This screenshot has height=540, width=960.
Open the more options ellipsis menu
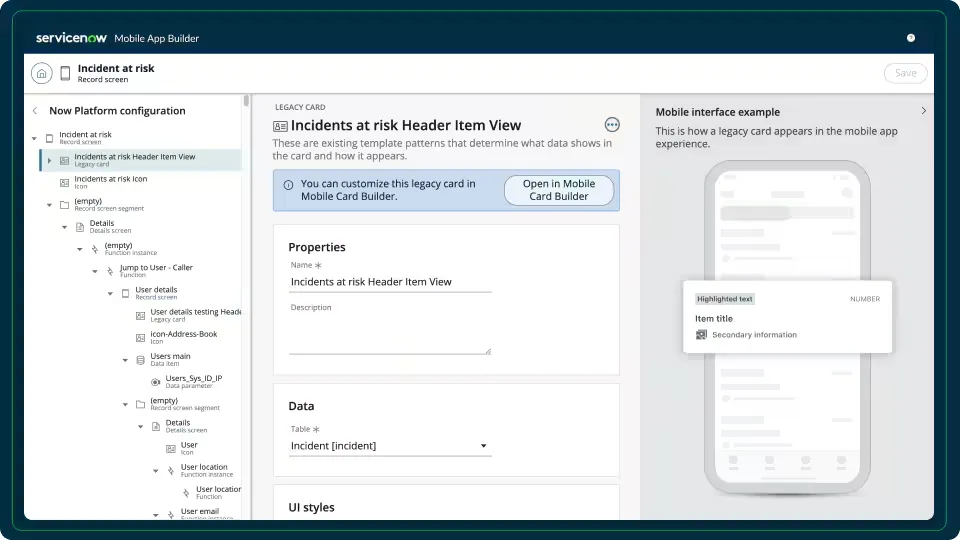612,125
